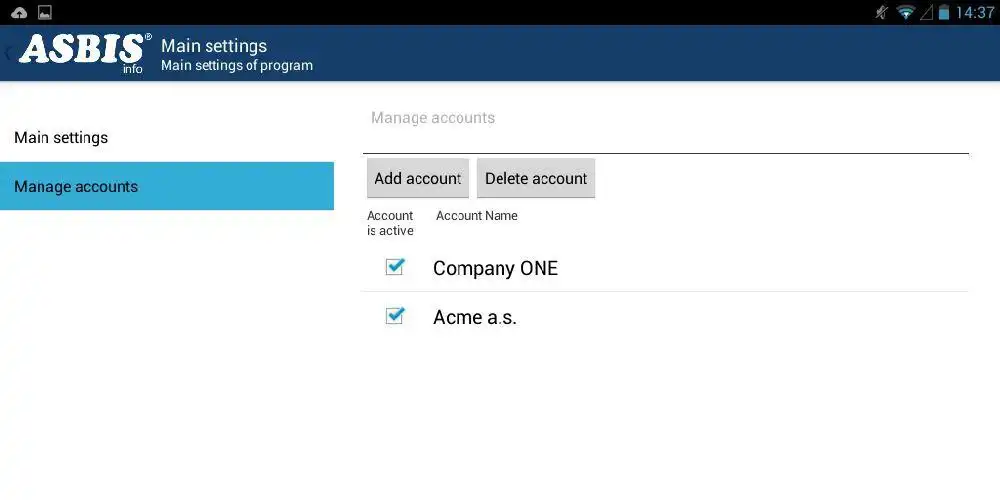Open the cloud upload notification icon
This screenshot has height=500, width=1000.
point(19,12)
